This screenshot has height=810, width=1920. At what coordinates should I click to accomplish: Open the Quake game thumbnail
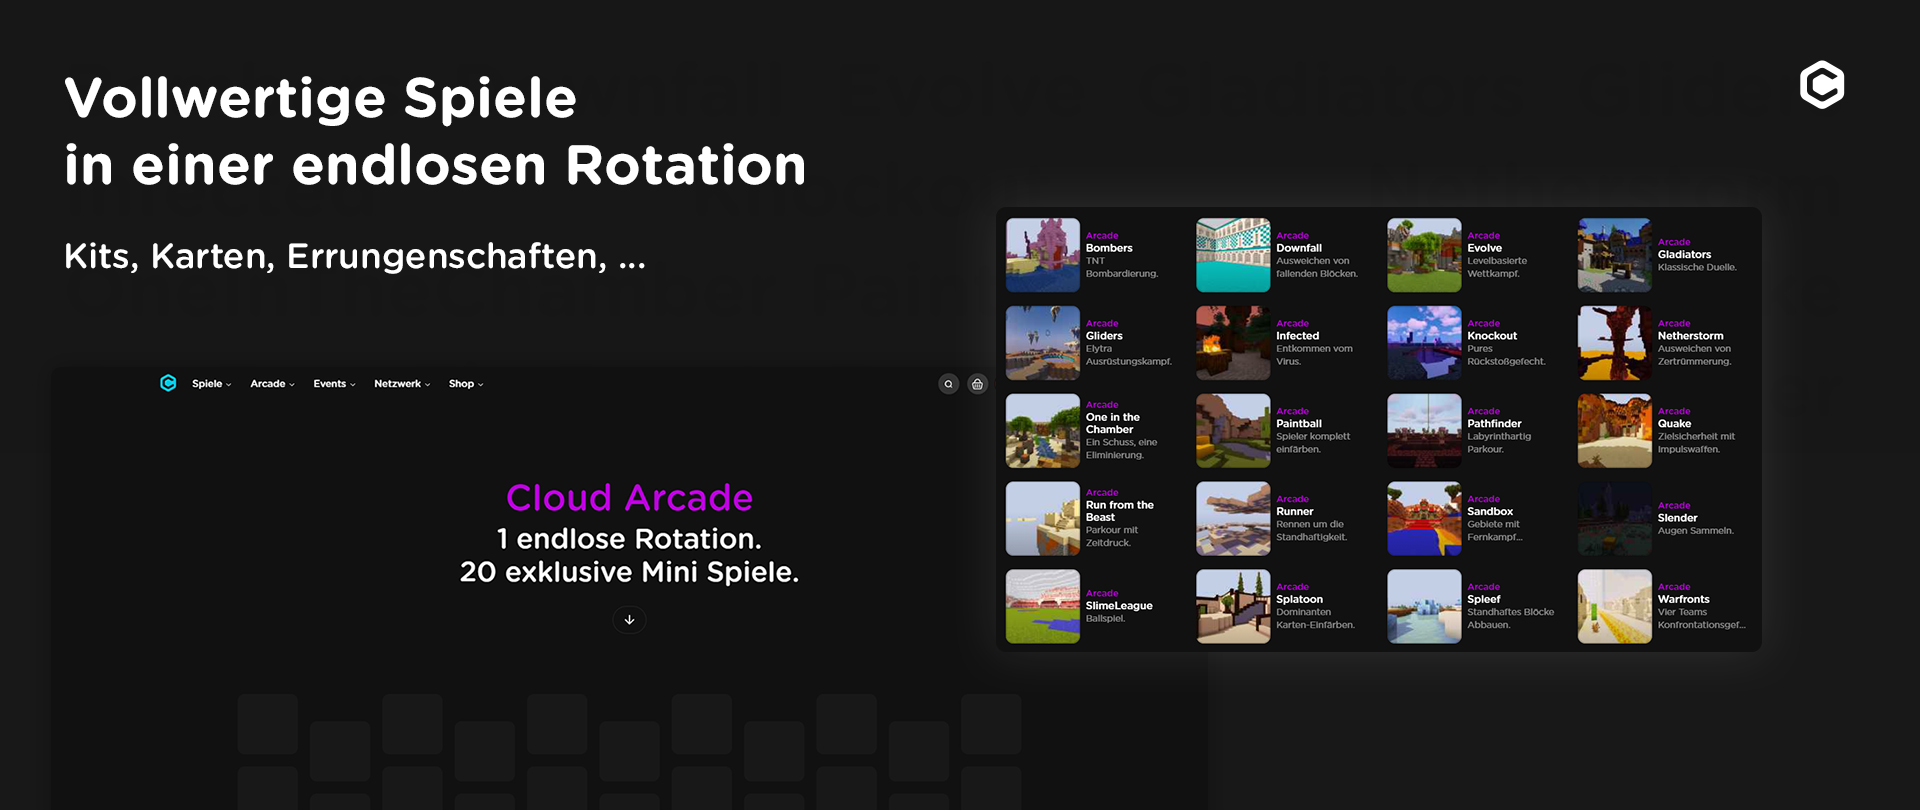click(1615, 431)
